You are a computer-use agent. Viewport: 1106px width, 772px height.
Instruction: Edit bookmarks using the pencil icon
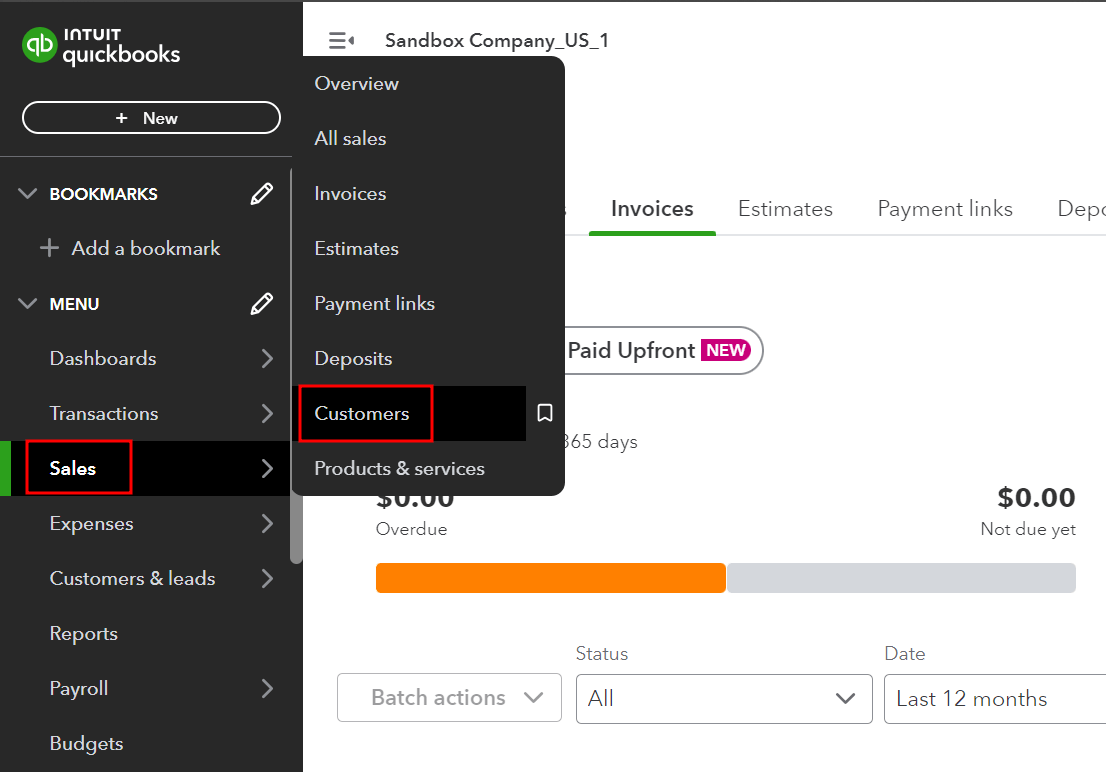pos(261,193)
